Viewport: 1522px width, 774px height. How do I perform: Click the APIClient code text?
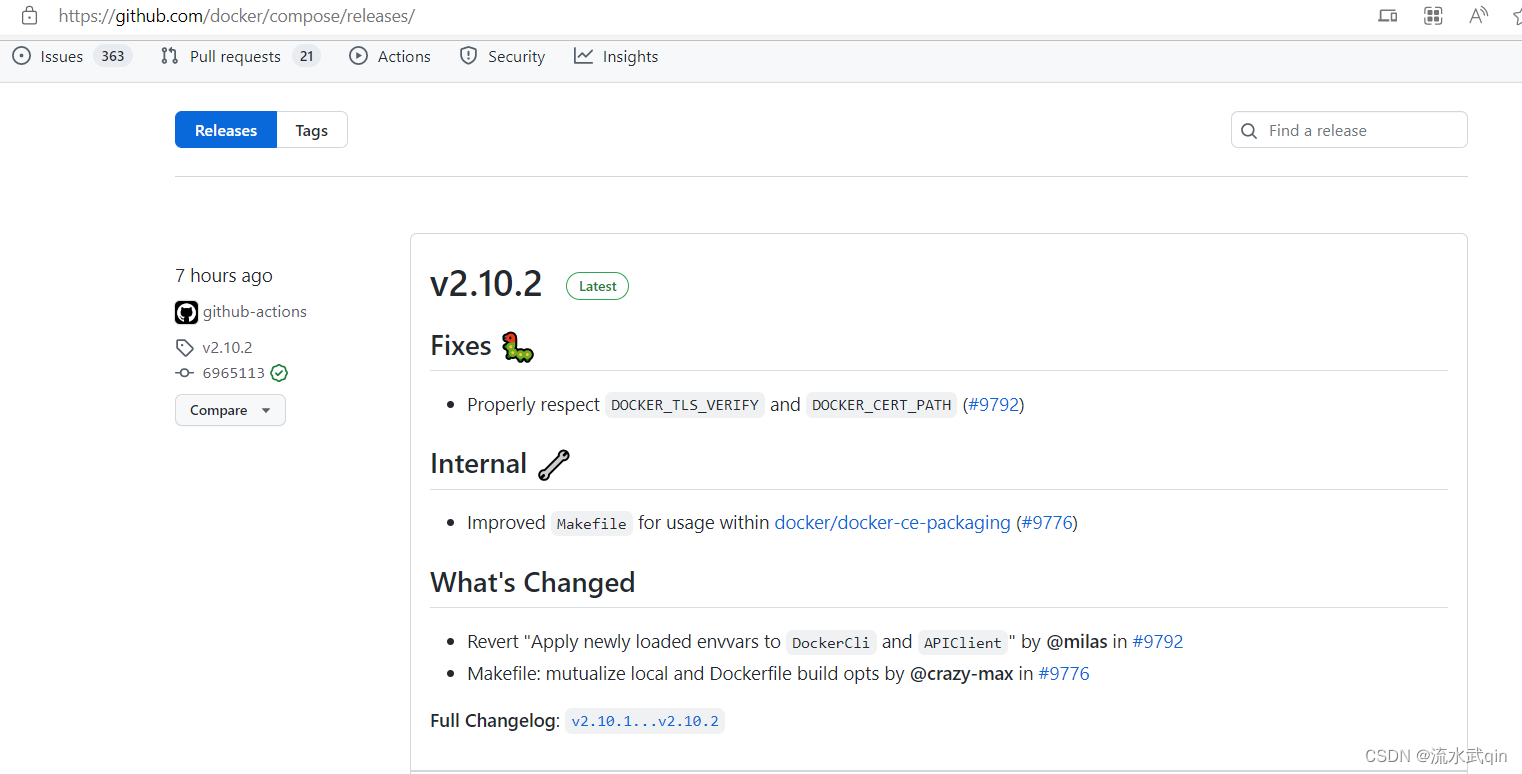962,642
